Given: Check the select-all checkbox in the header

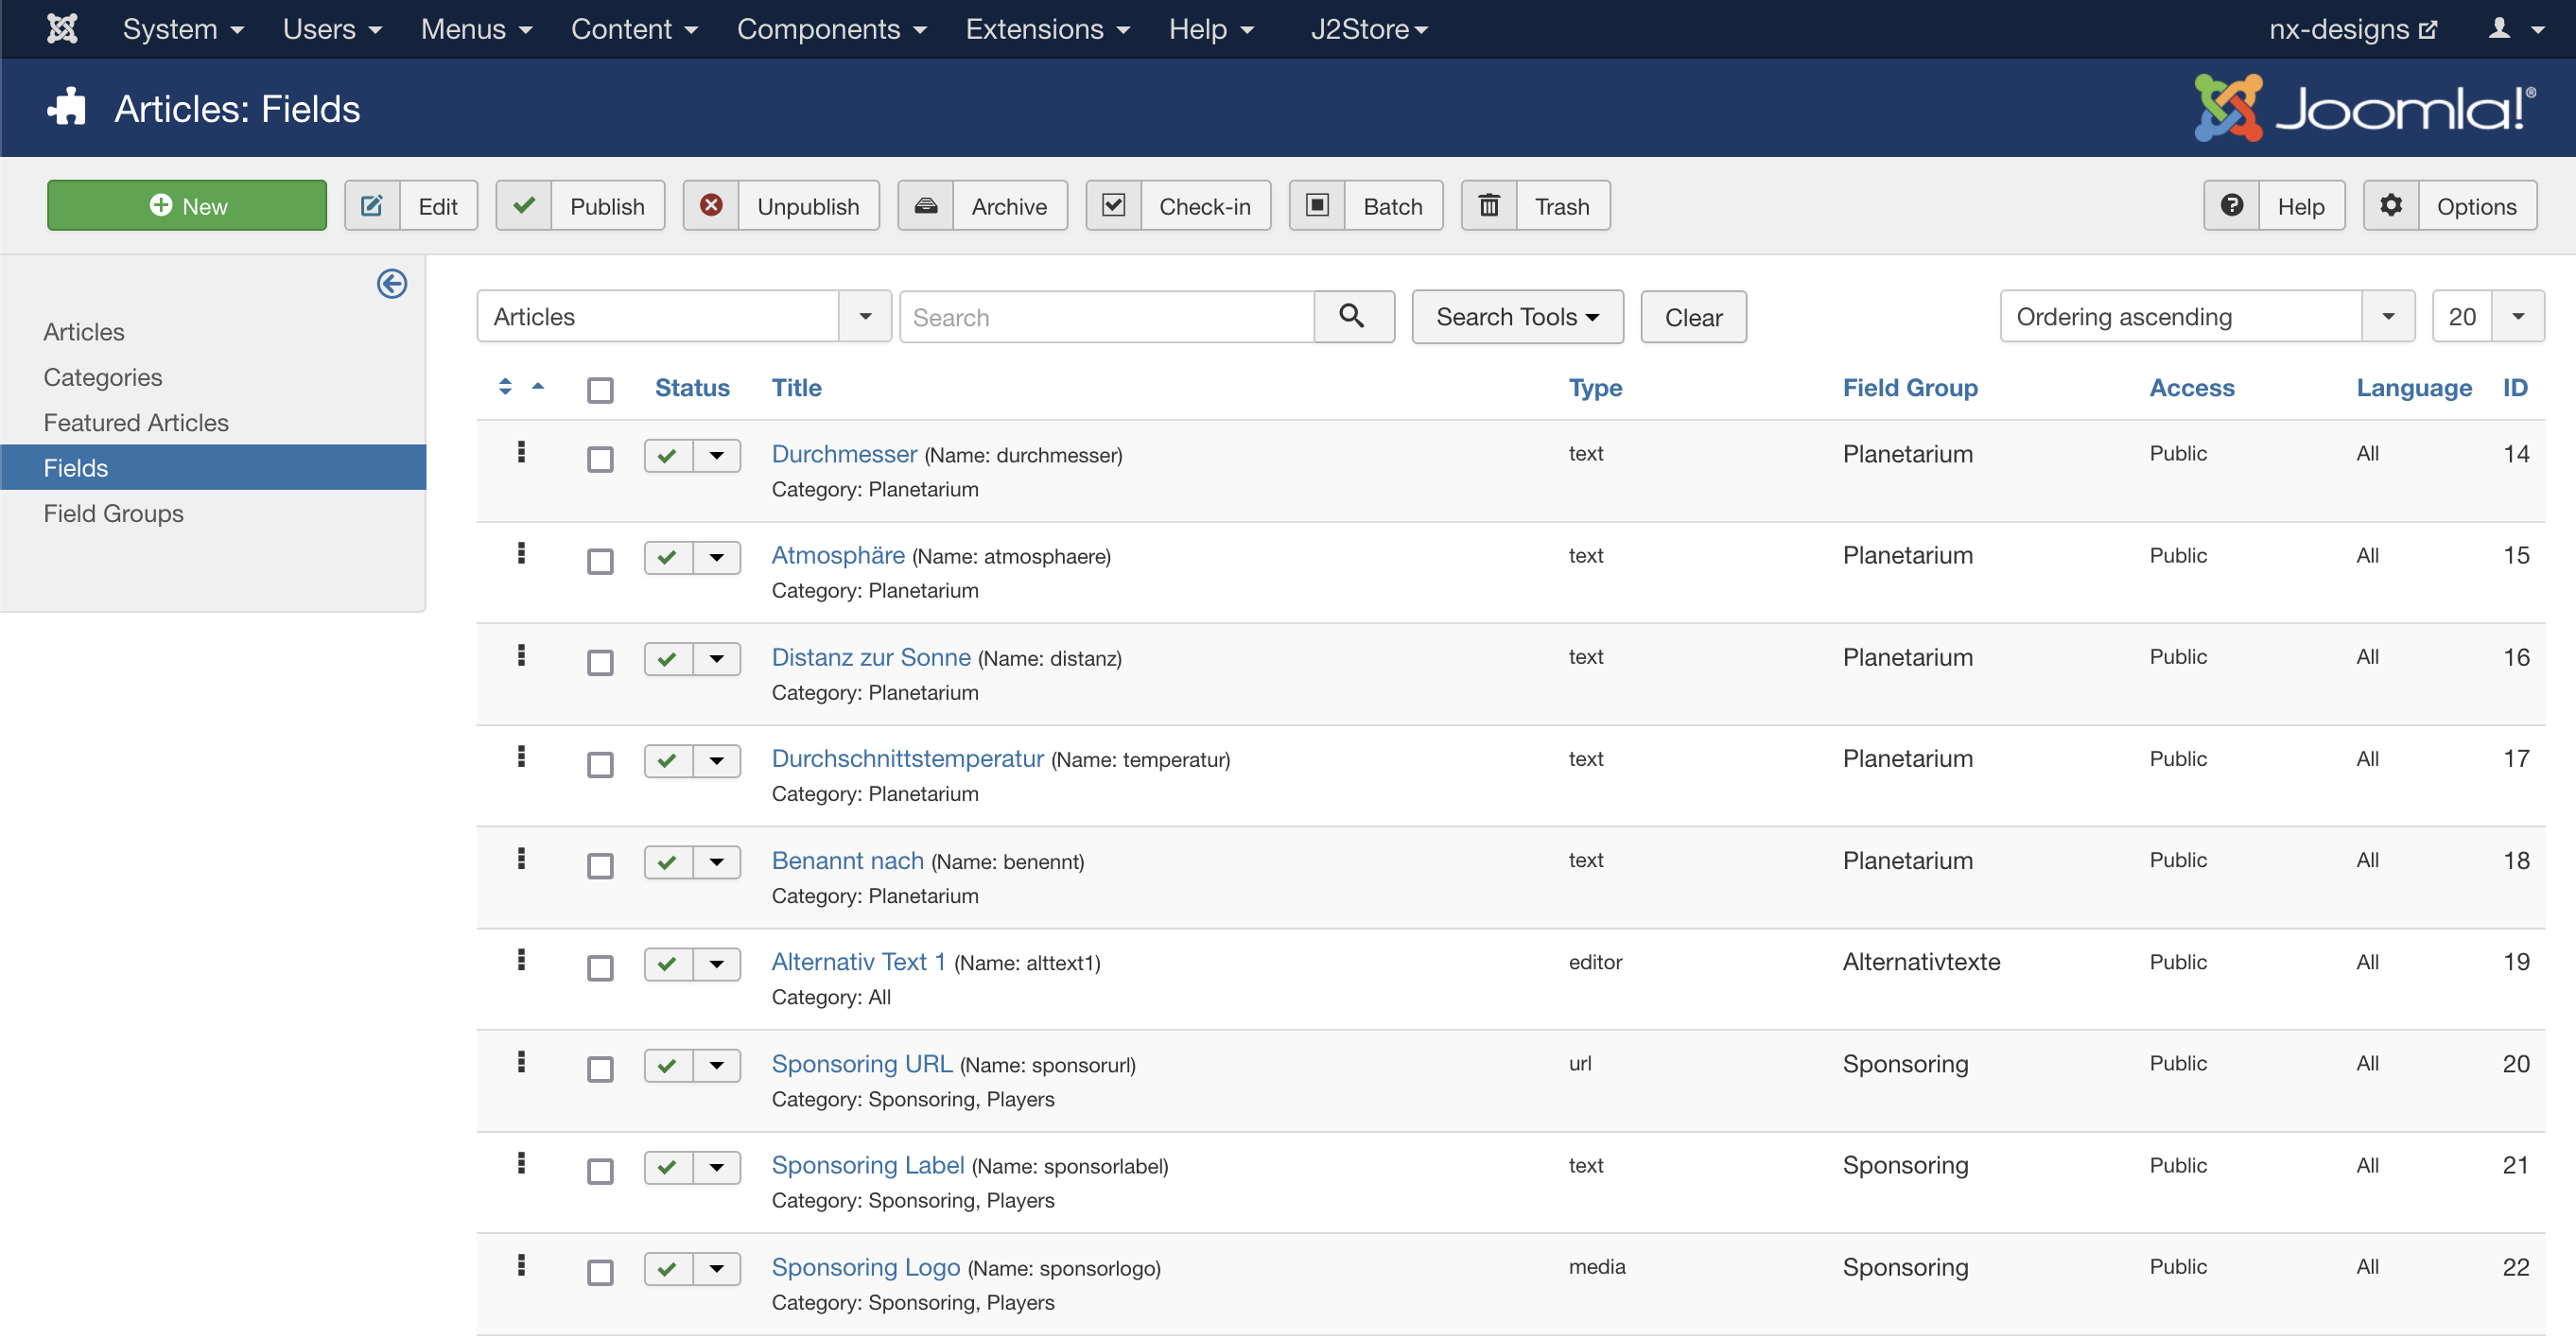Looking at the screenshot, I should click(600, 389).
